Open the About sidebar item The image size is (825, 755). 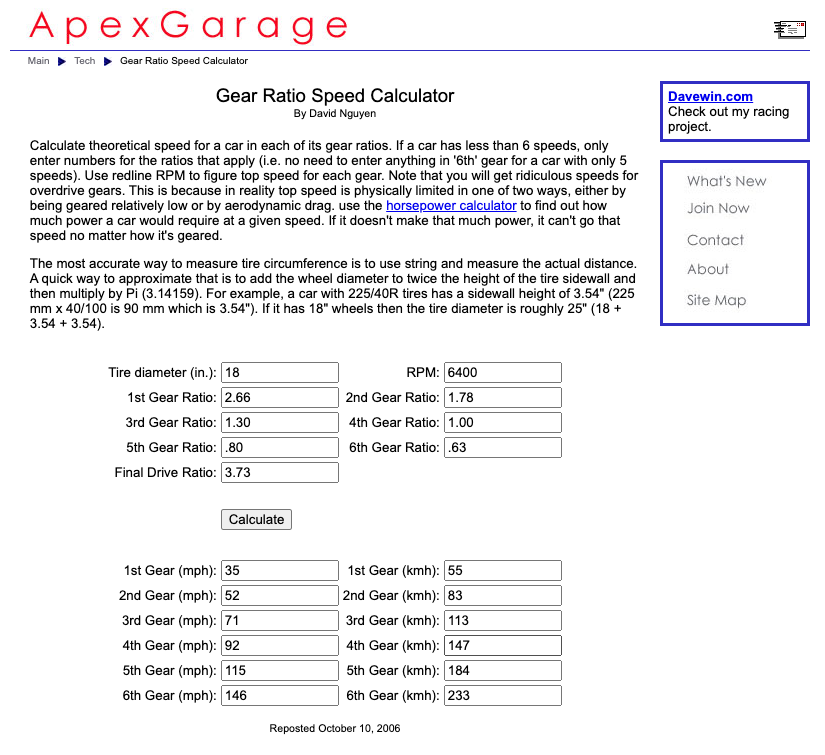click(x=708, y=269)
